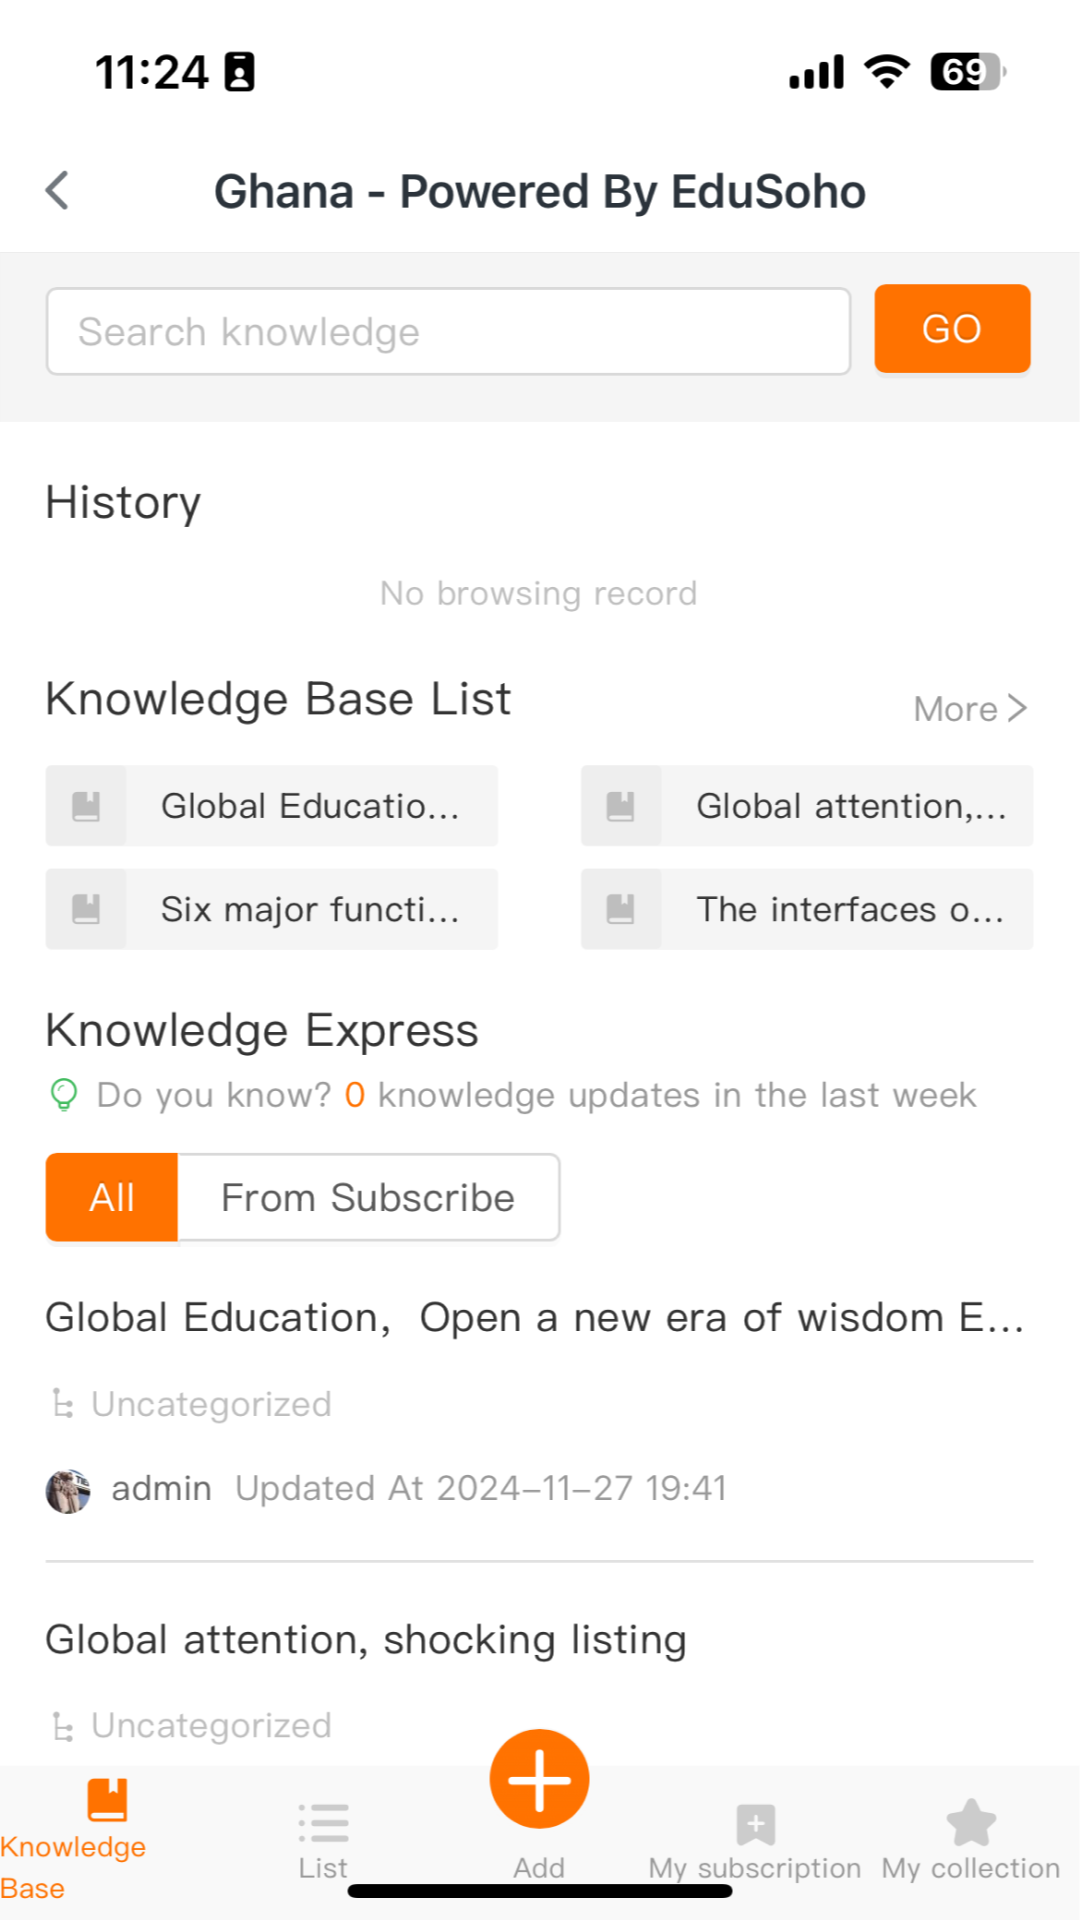1080x1920 pixels.
Task: Expand Knowledge Base List via More
Action: coord(956,709)
